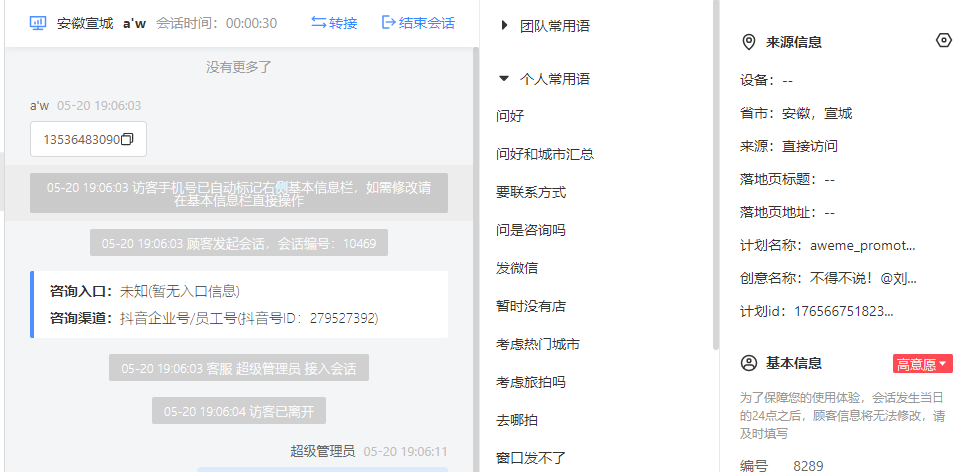
Task: Copy the phone number with the copy icon
Action: (x=127, y=139)
